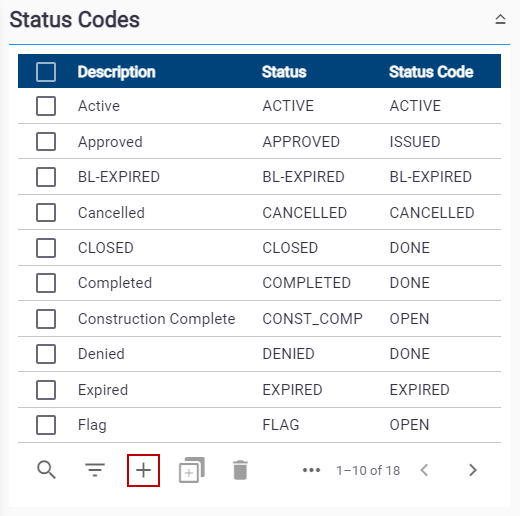Collapse the Status Codes panel
This screenshot has height=516, width=520.
pos(500,19)
